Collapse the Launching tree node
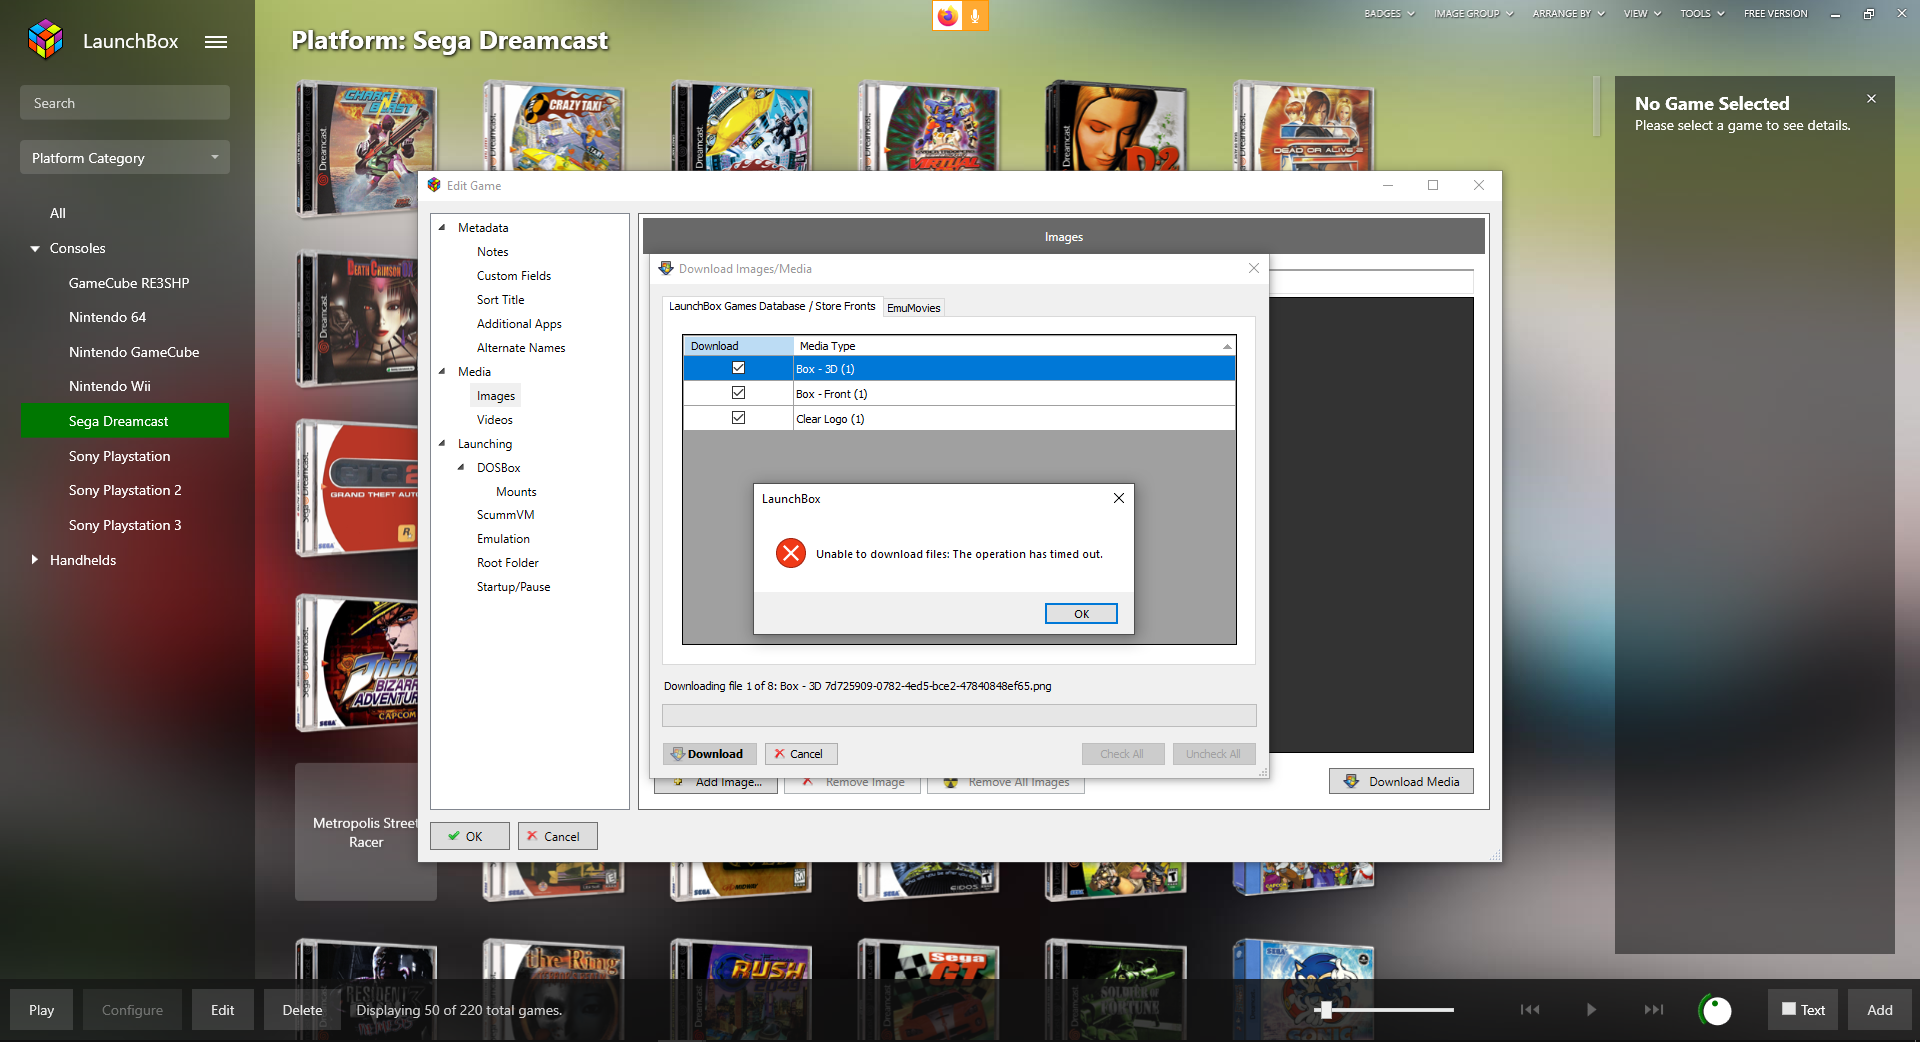1920x1042 pixels. coord(442,443)
